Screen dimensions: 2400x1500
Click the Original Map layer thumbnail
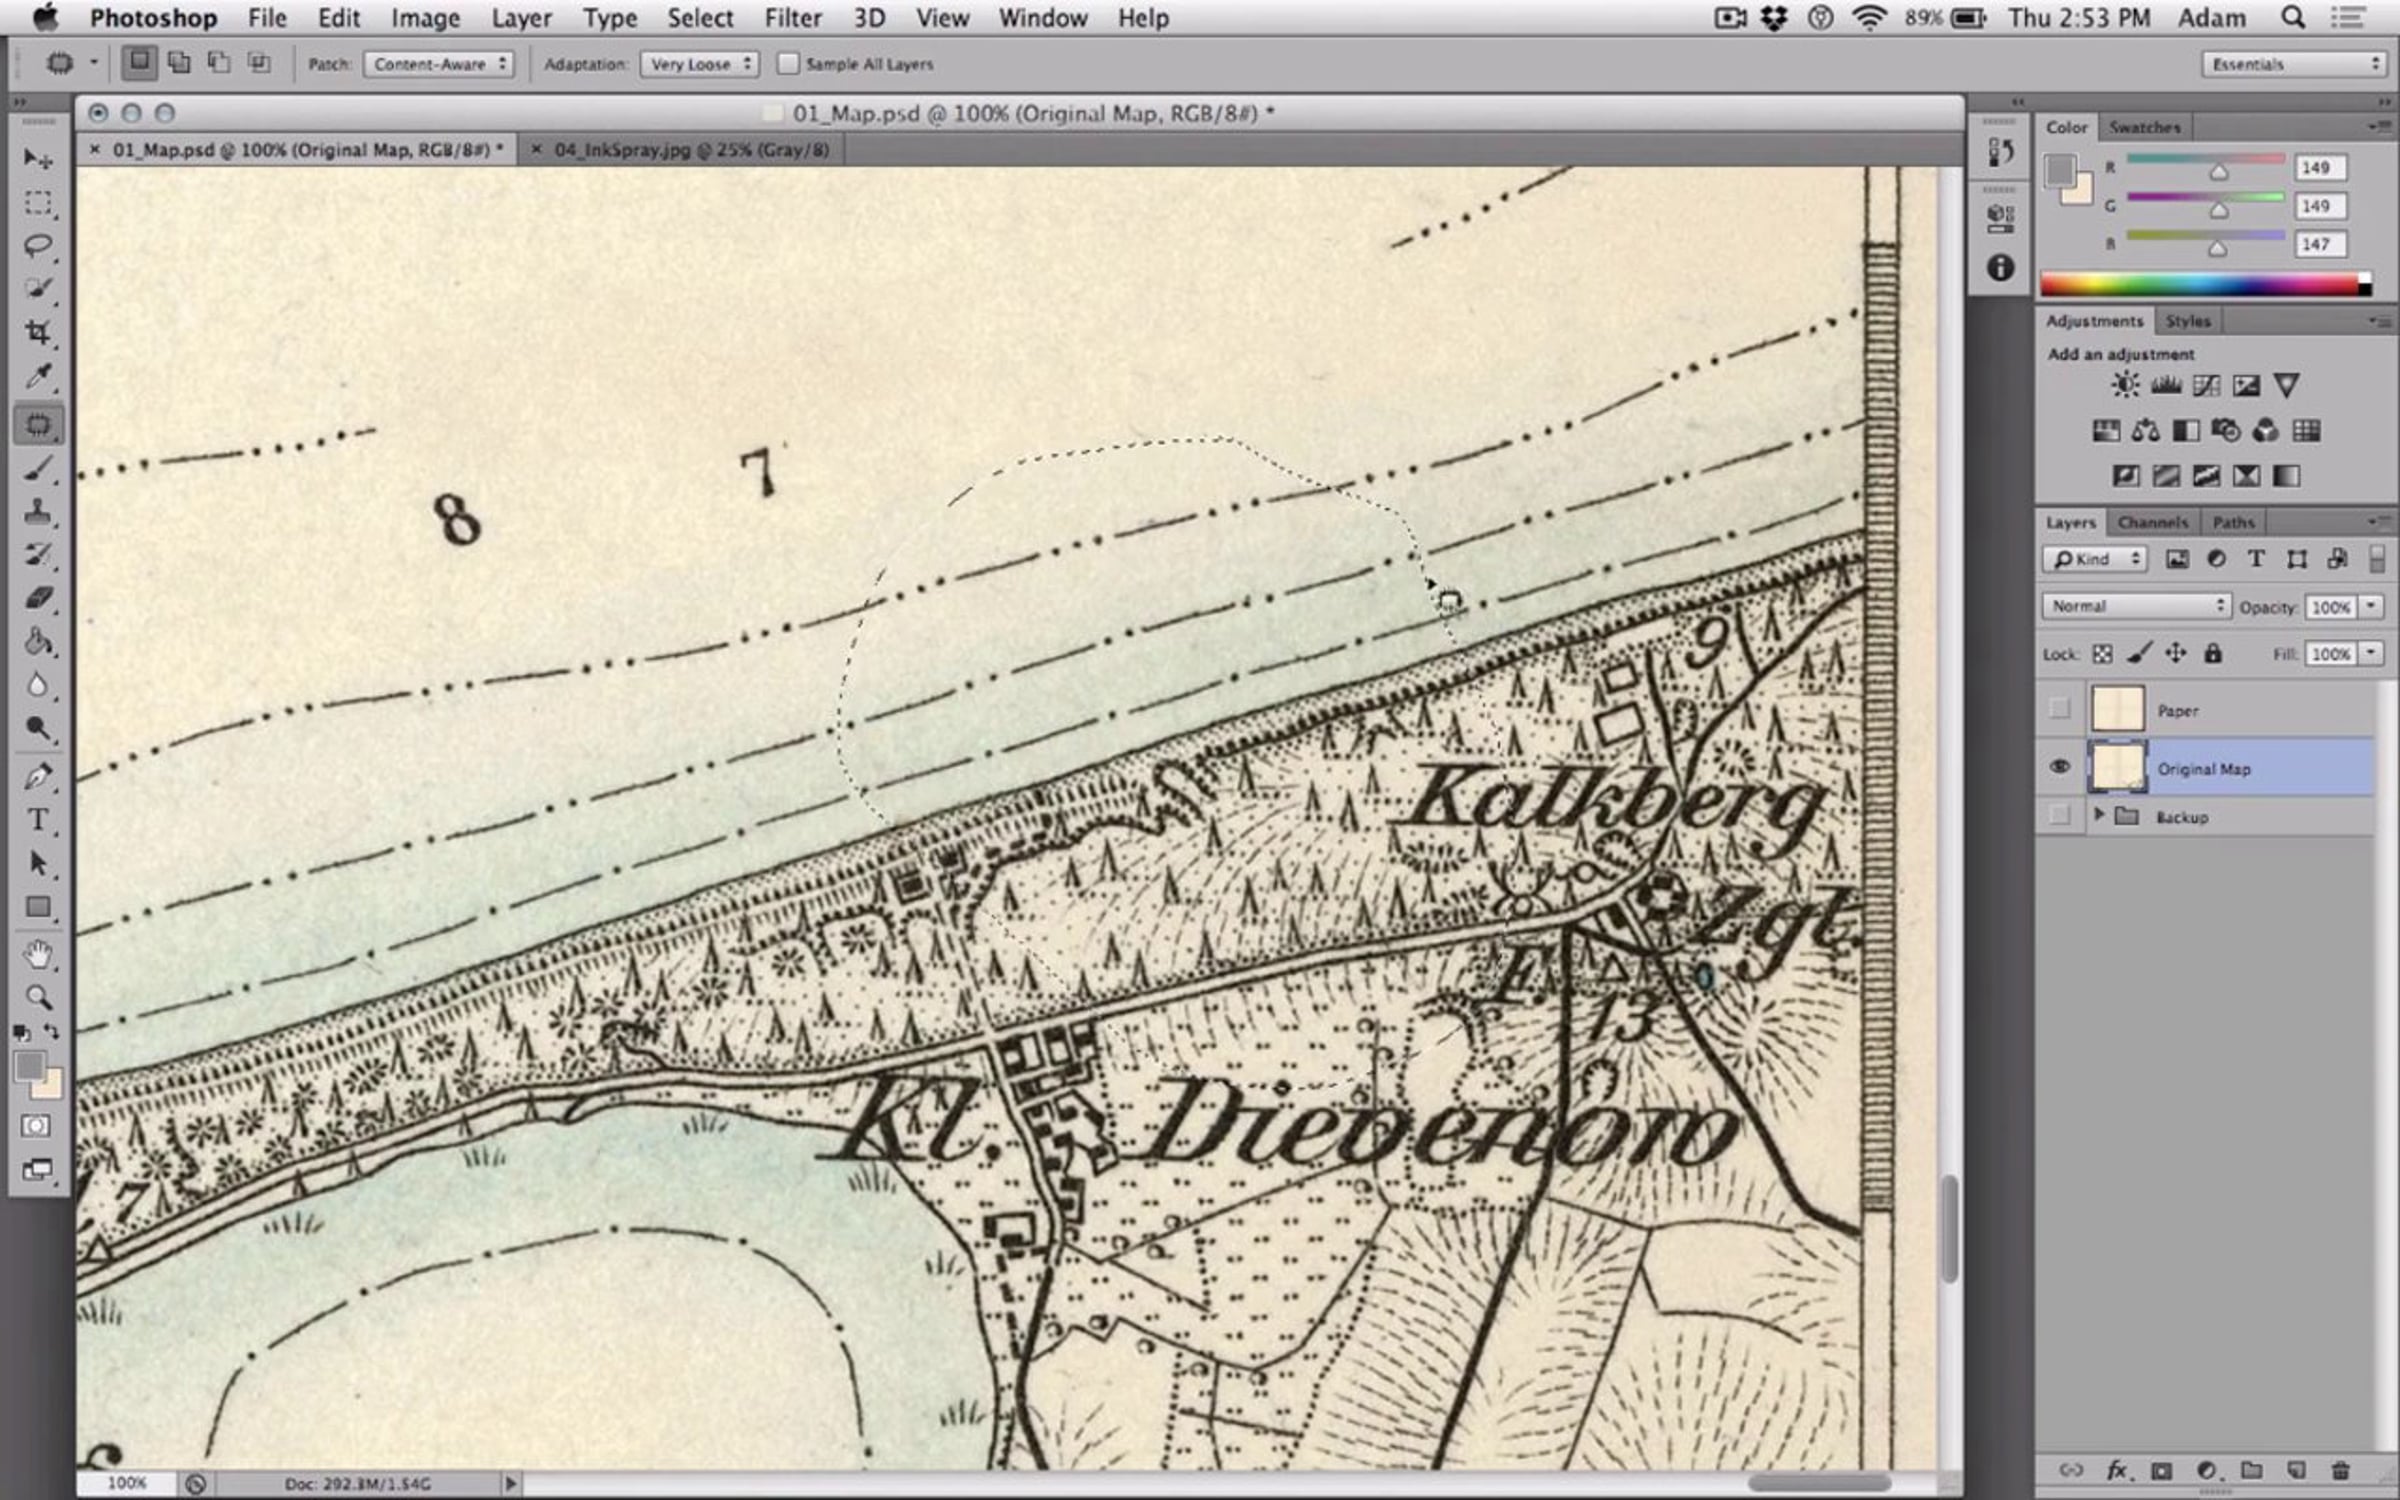(2117, 767)
